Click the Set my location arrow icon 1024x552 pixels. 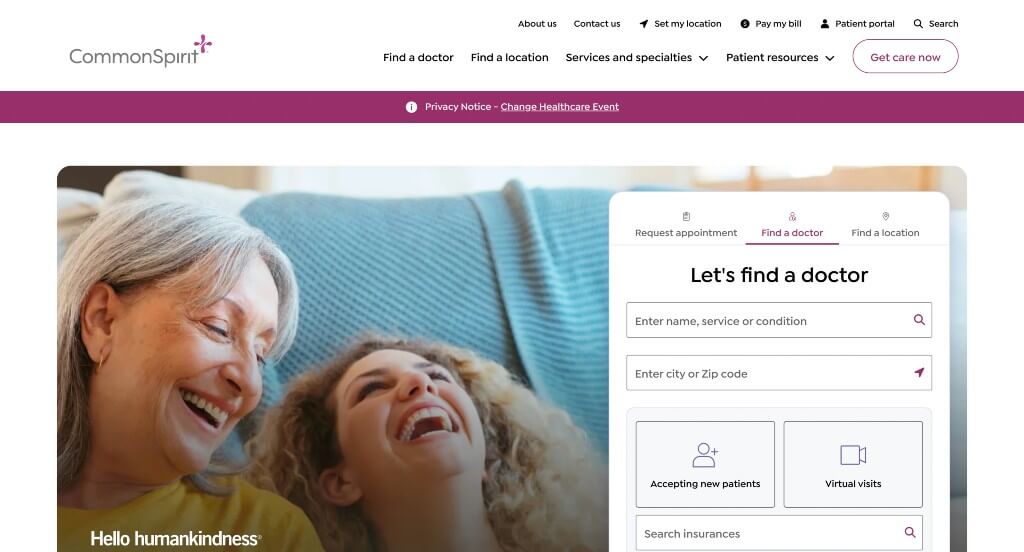pyautogui.click(x=644, y=24)
